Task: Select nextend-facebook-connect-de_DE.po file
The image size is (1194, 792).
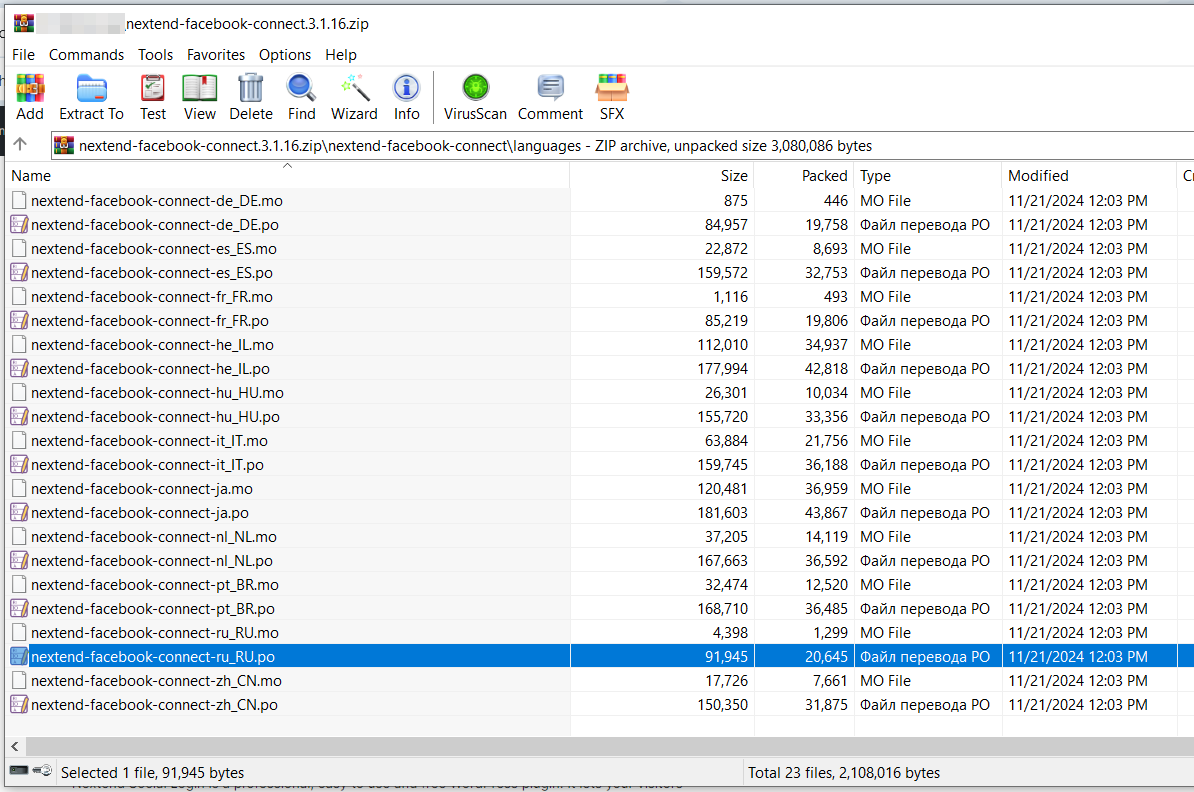Action: (x=155, y=225)
